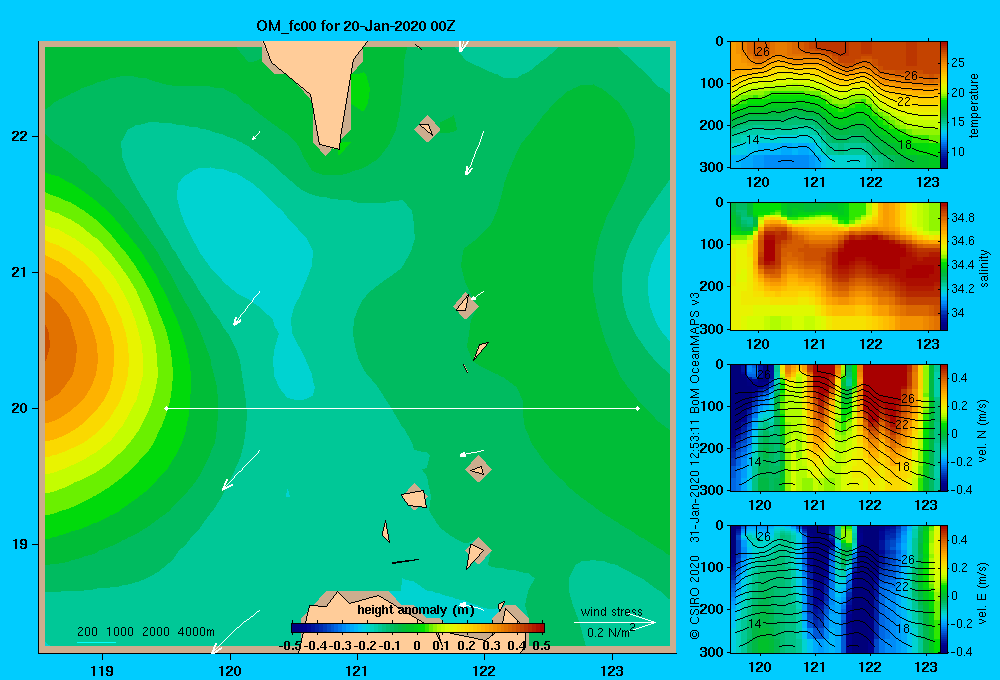Click the vertical temperature axis label
Viewport: 1000px width, 680px height.
tap(974, 105)
